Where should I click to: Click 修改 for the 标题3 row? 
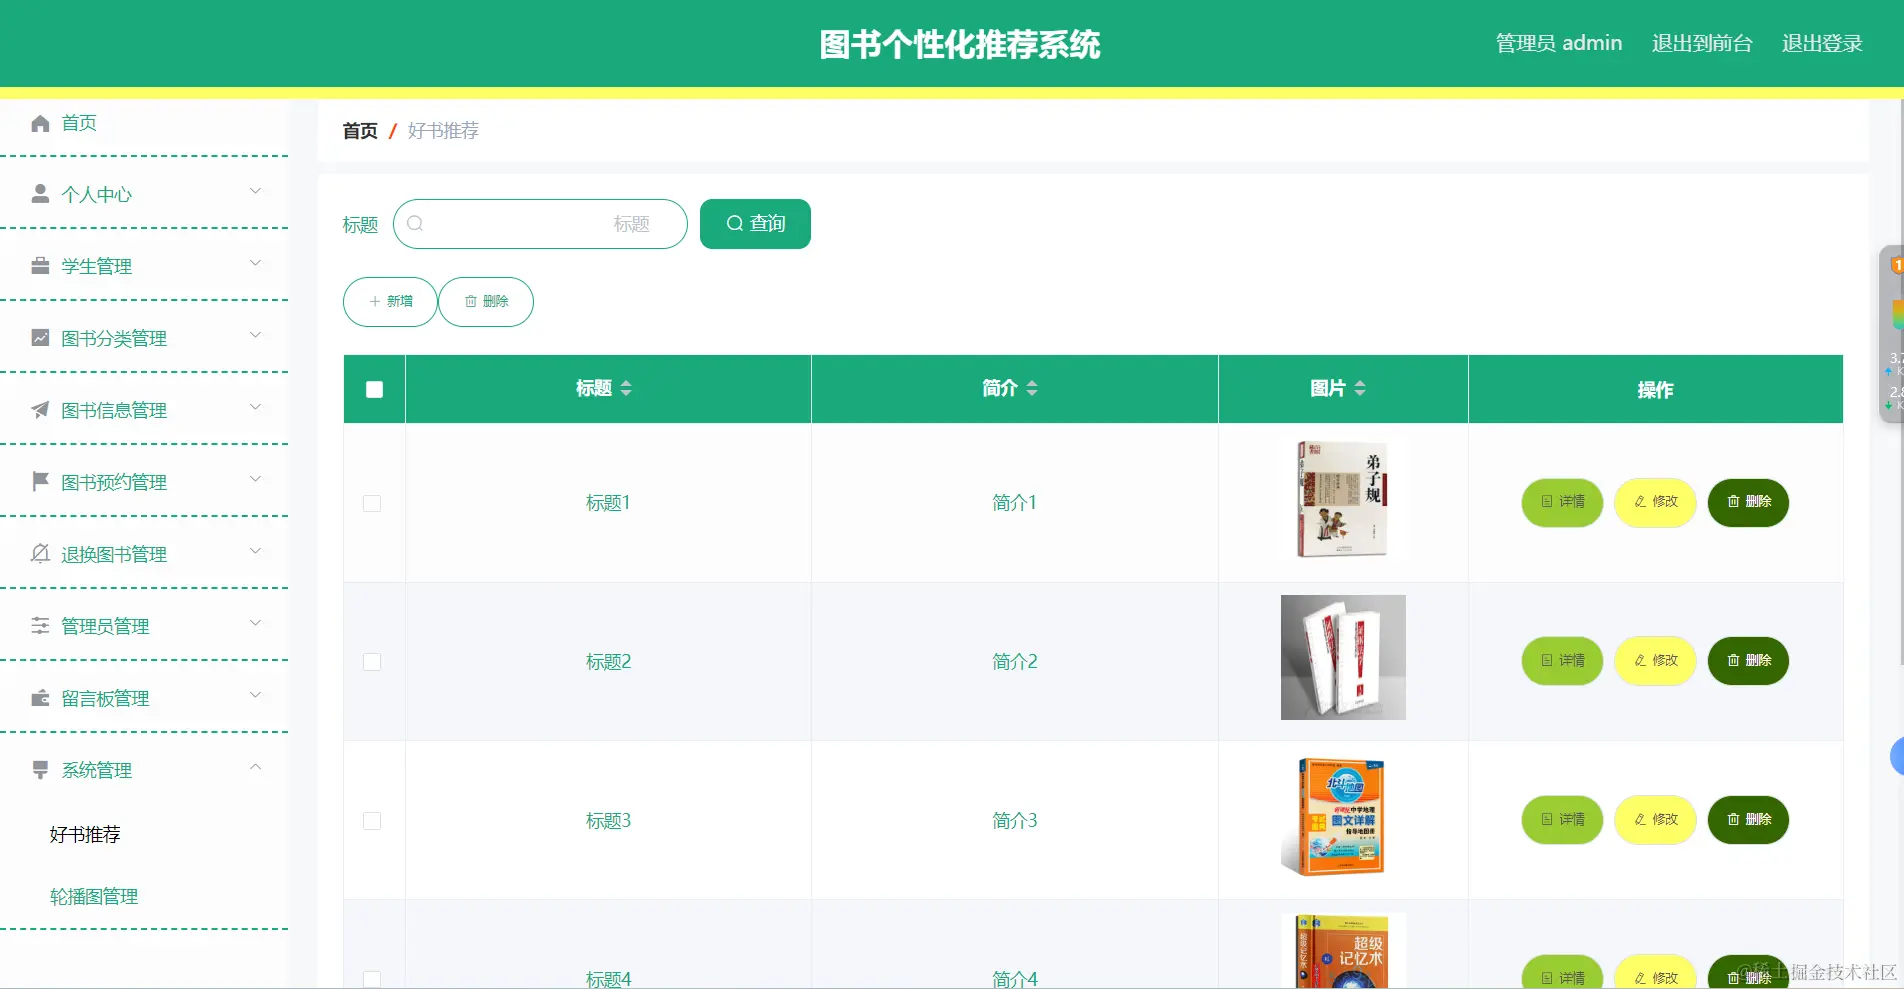1655,820
